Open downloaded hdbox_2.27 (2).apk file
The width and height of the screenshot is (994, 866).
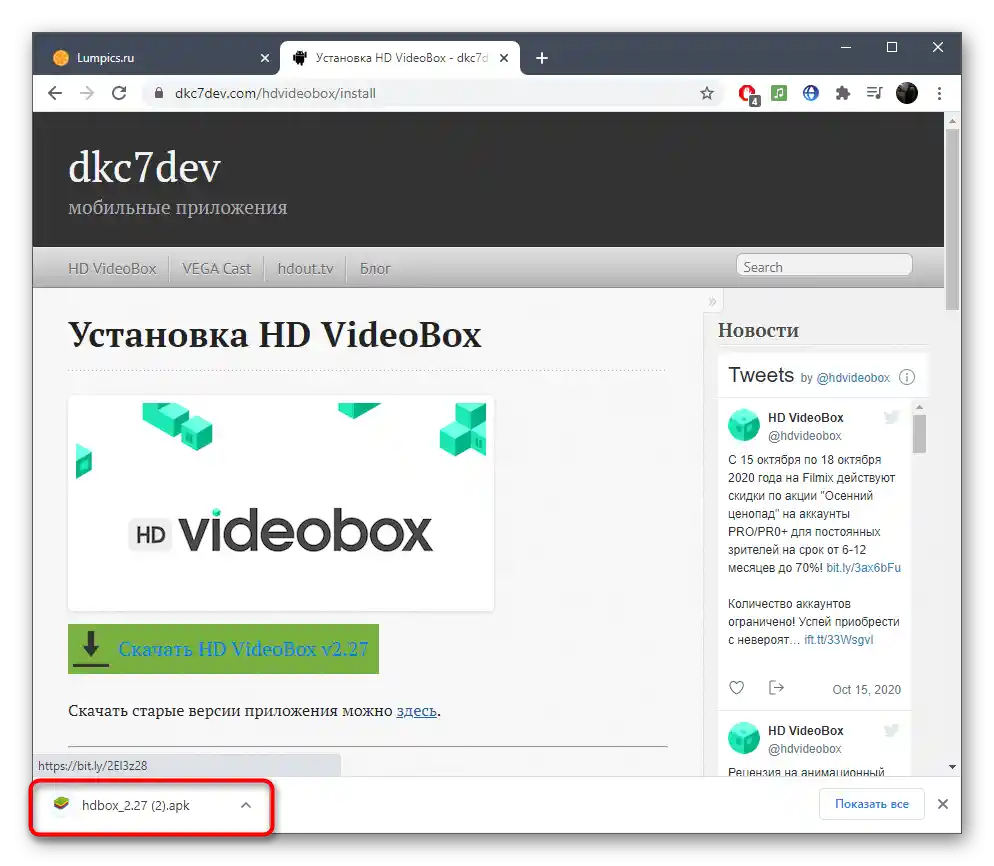(136, 806)
